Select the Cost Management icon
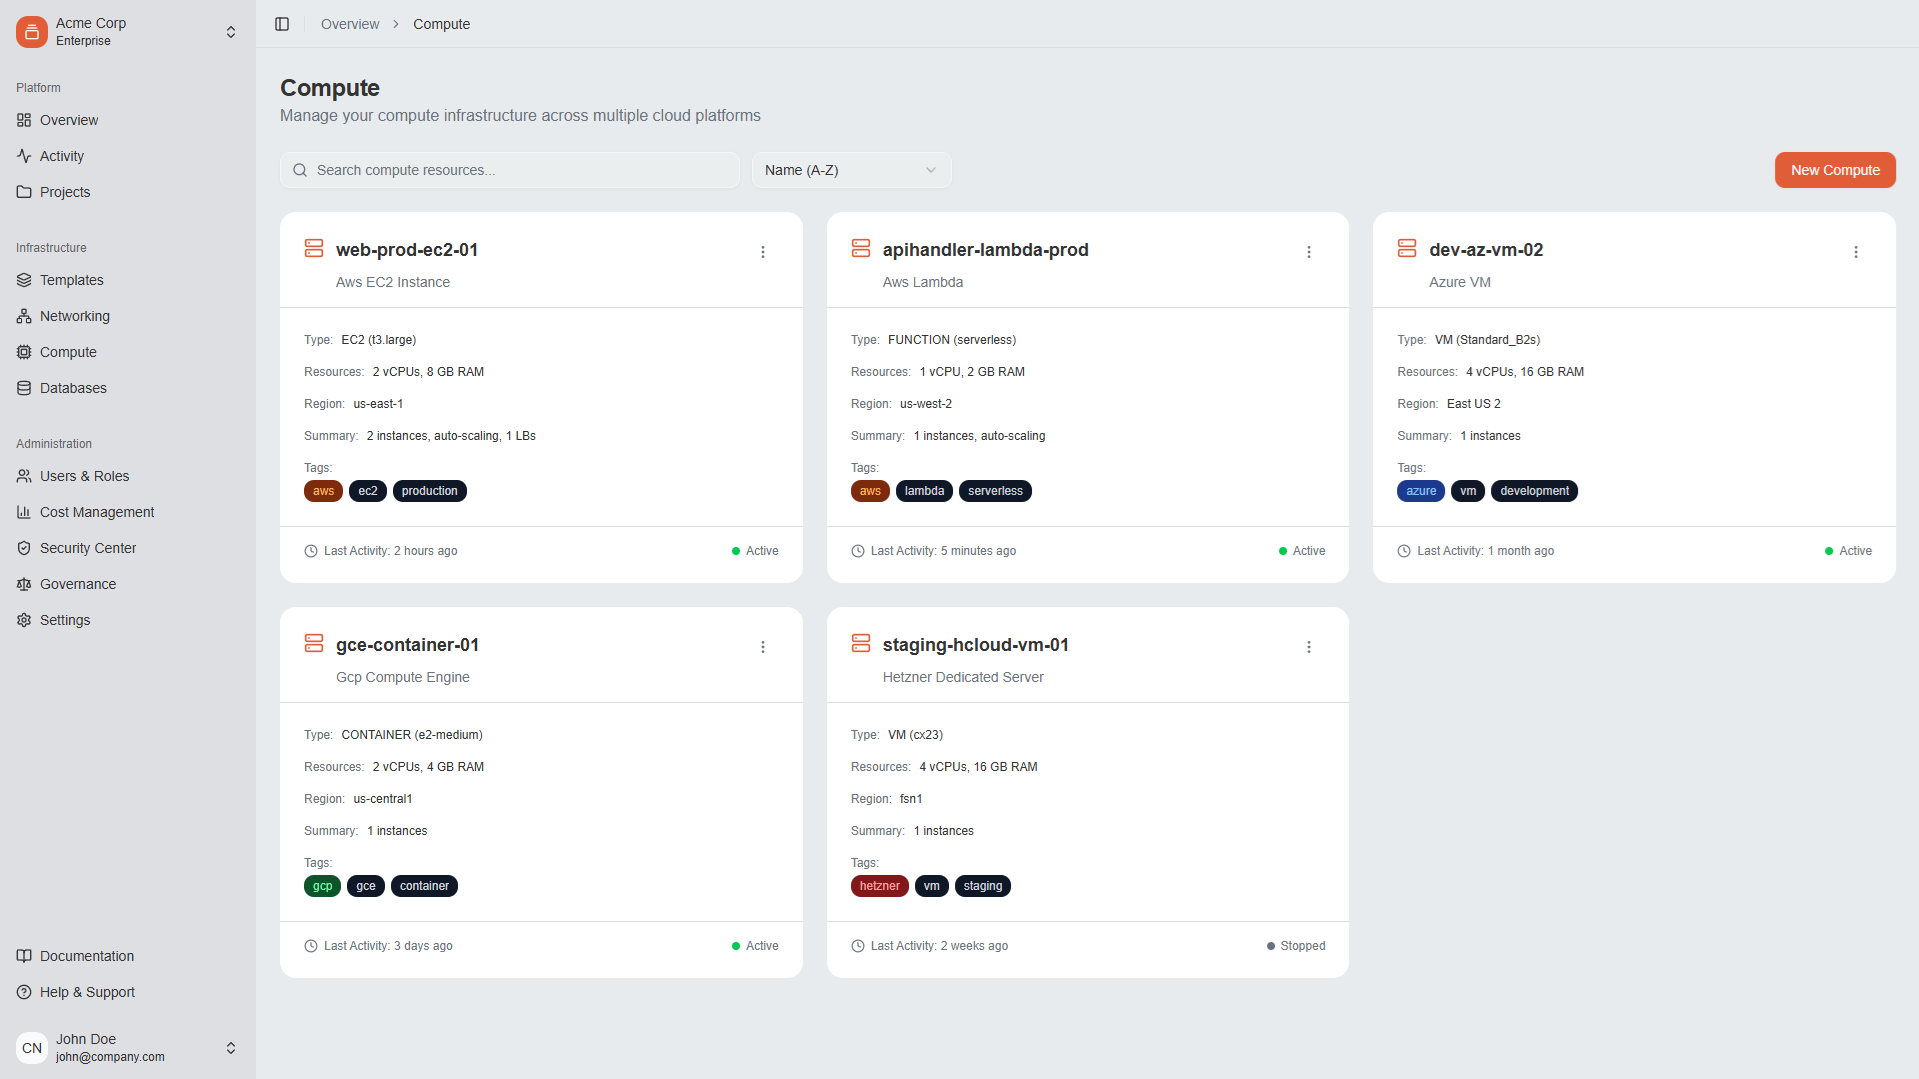This screenshot has height=1079, width=1919. [23, 512]
